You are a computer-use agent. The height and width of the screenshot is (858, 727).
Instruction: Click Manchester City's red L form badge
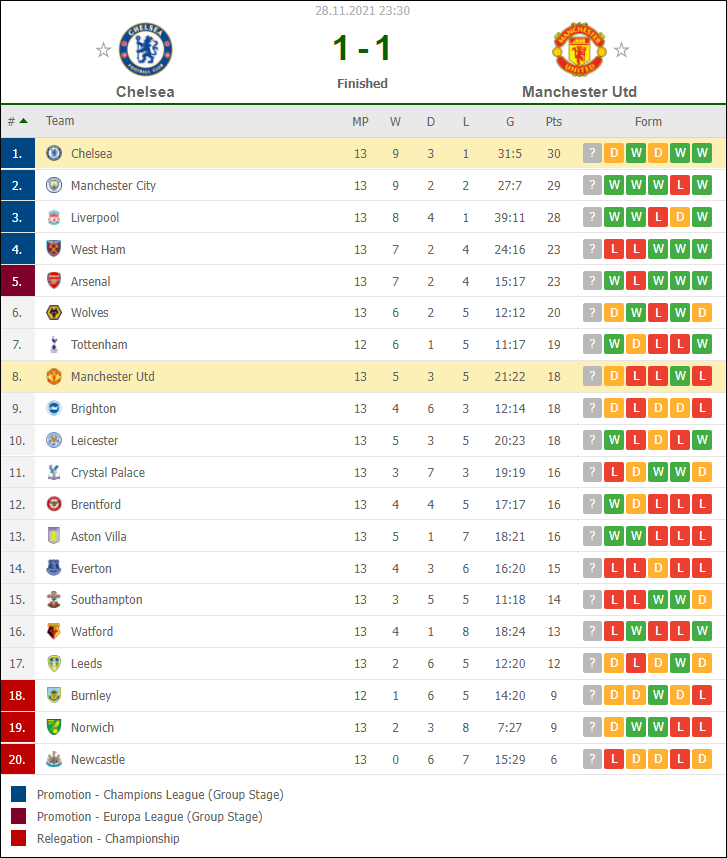680,185
